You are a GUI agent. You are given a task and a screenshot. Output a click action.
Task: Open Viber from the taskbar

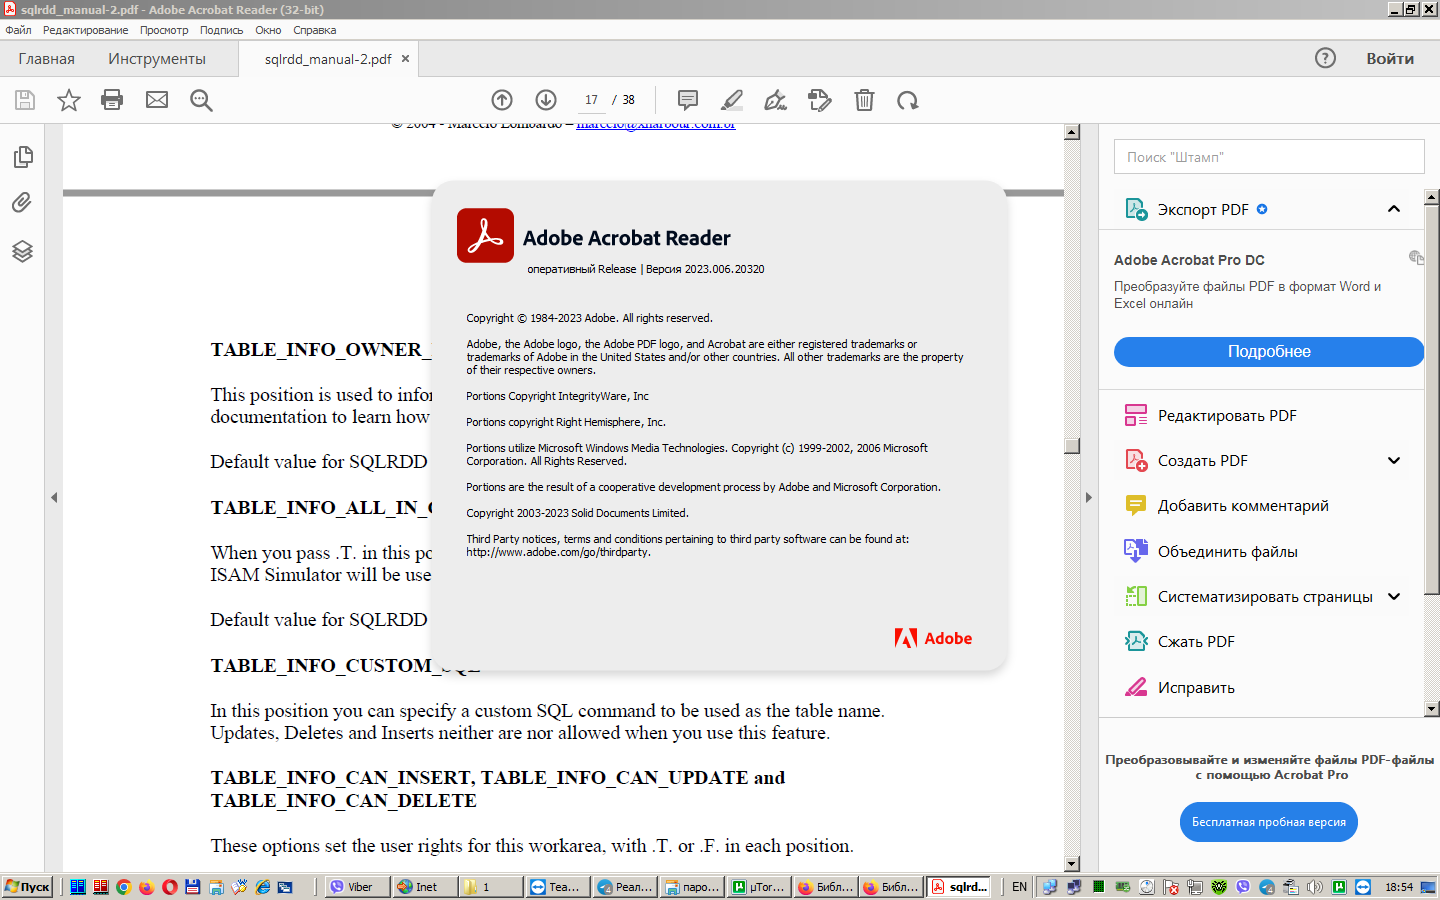[x=357, y=887]
